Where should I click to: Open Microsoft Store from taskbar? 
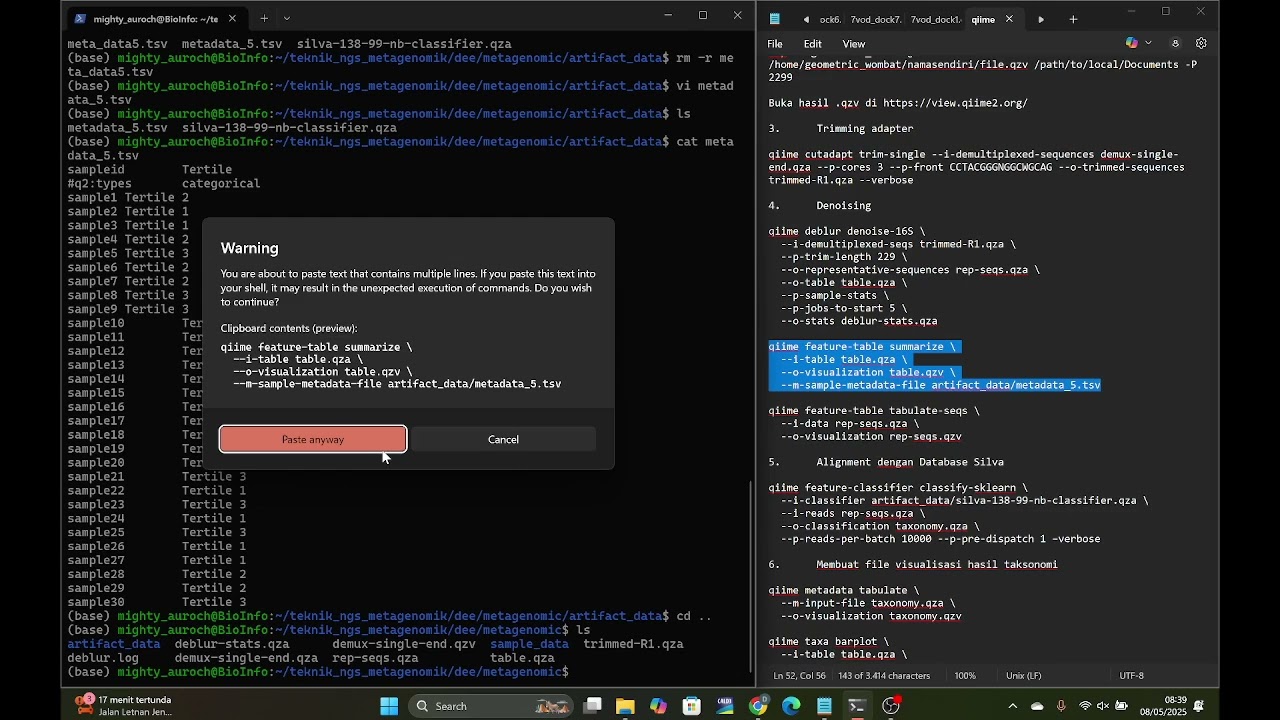[x=691, y=706]
